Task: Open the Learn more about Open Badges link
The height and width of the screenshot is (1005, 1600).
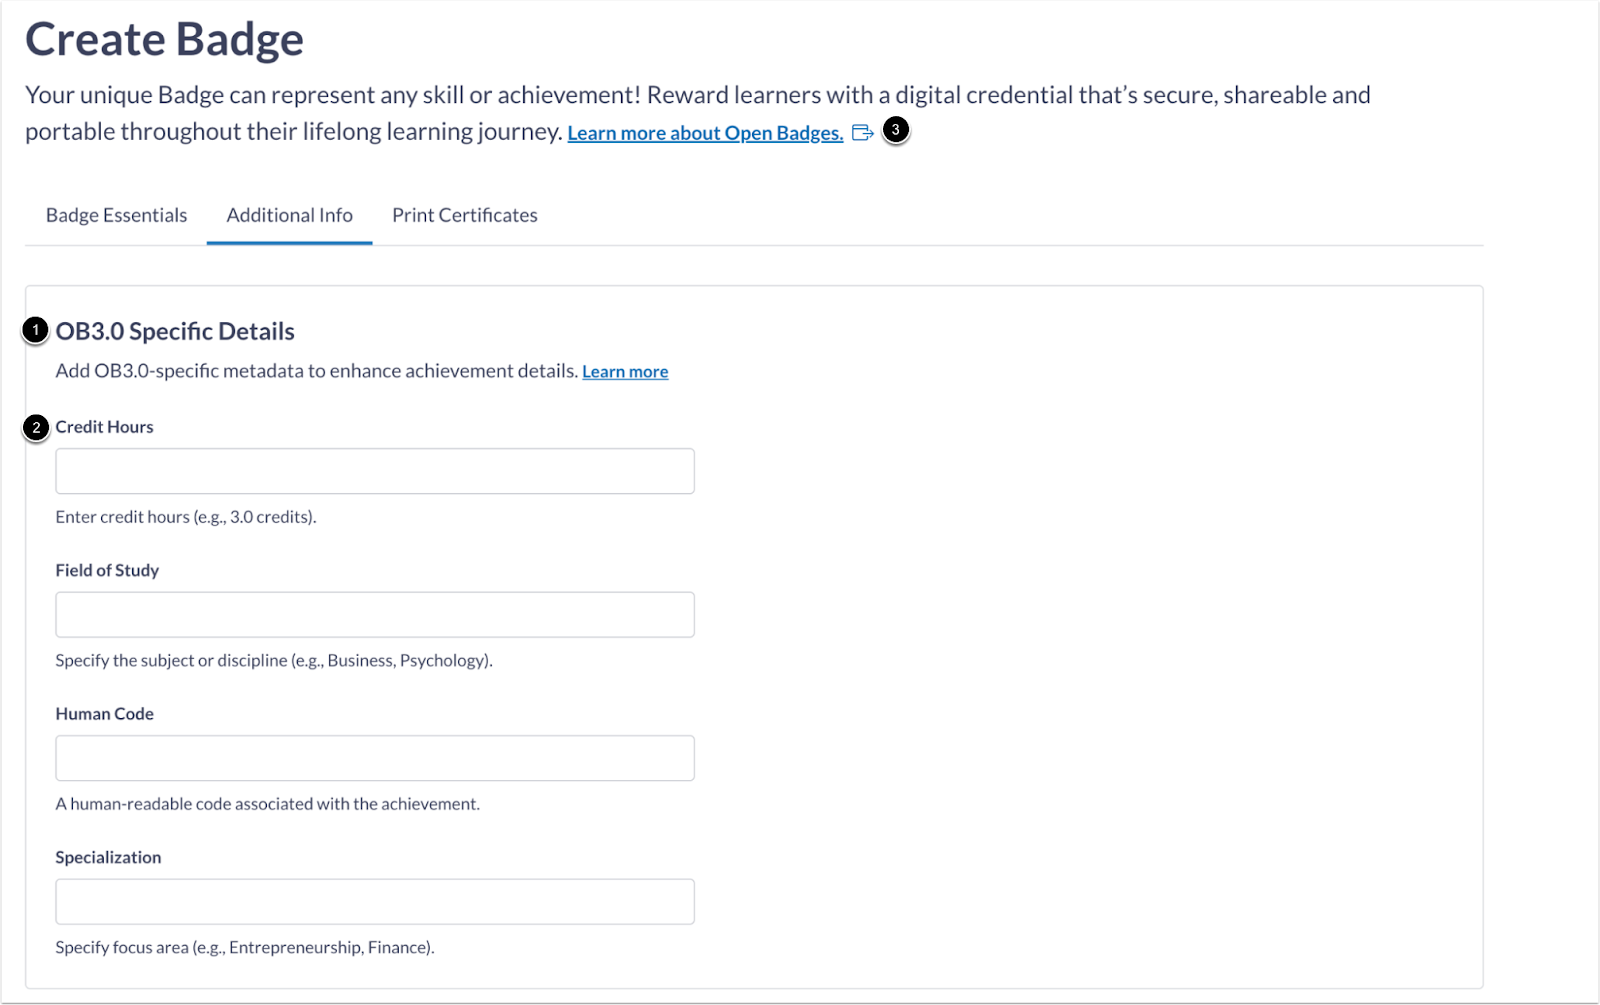Action: (705, 132)
